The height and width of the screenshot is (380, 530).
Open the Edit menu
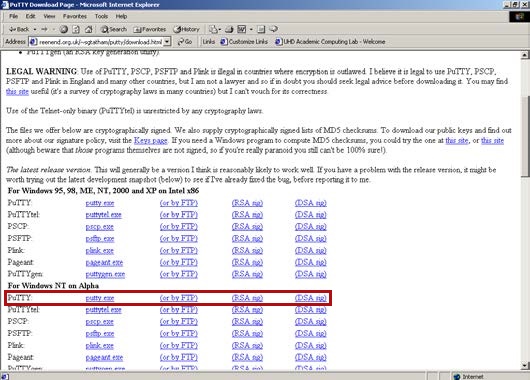(x=30, y=16)
